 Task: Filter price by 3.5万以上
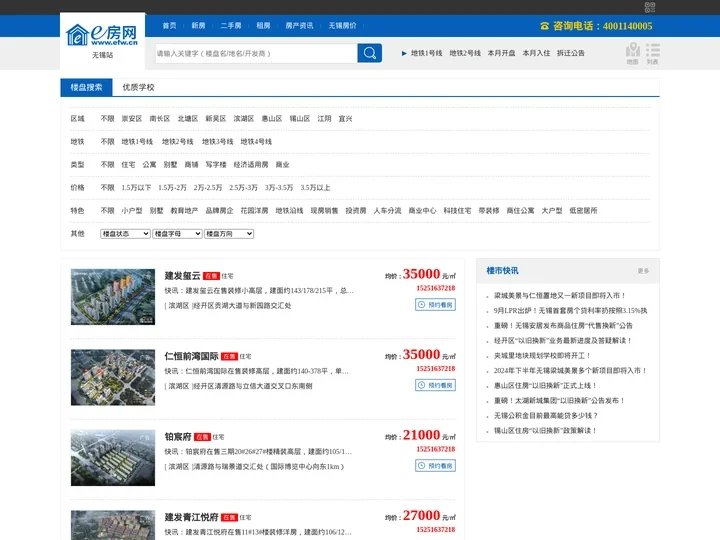[x=315, y=187]
